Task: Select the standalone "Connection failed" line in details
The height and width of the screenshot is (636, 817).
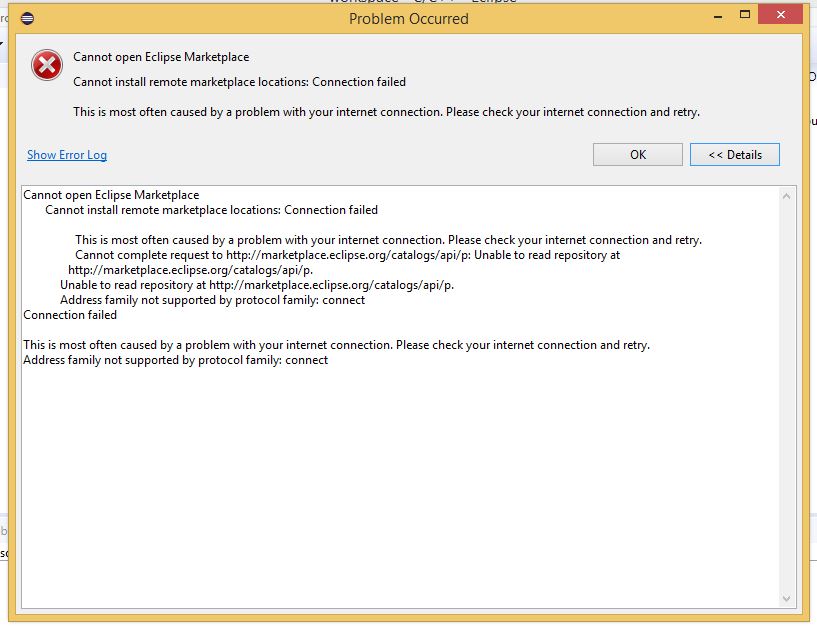Action: pos(70,315)
